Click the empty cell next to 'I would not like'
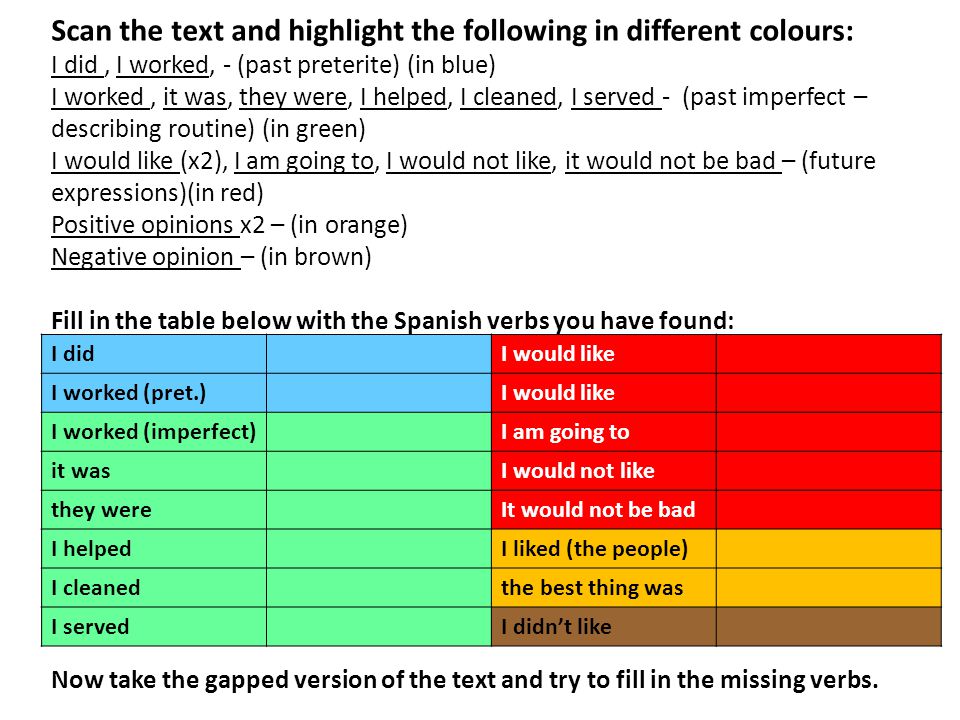 (x=828, y=471)
